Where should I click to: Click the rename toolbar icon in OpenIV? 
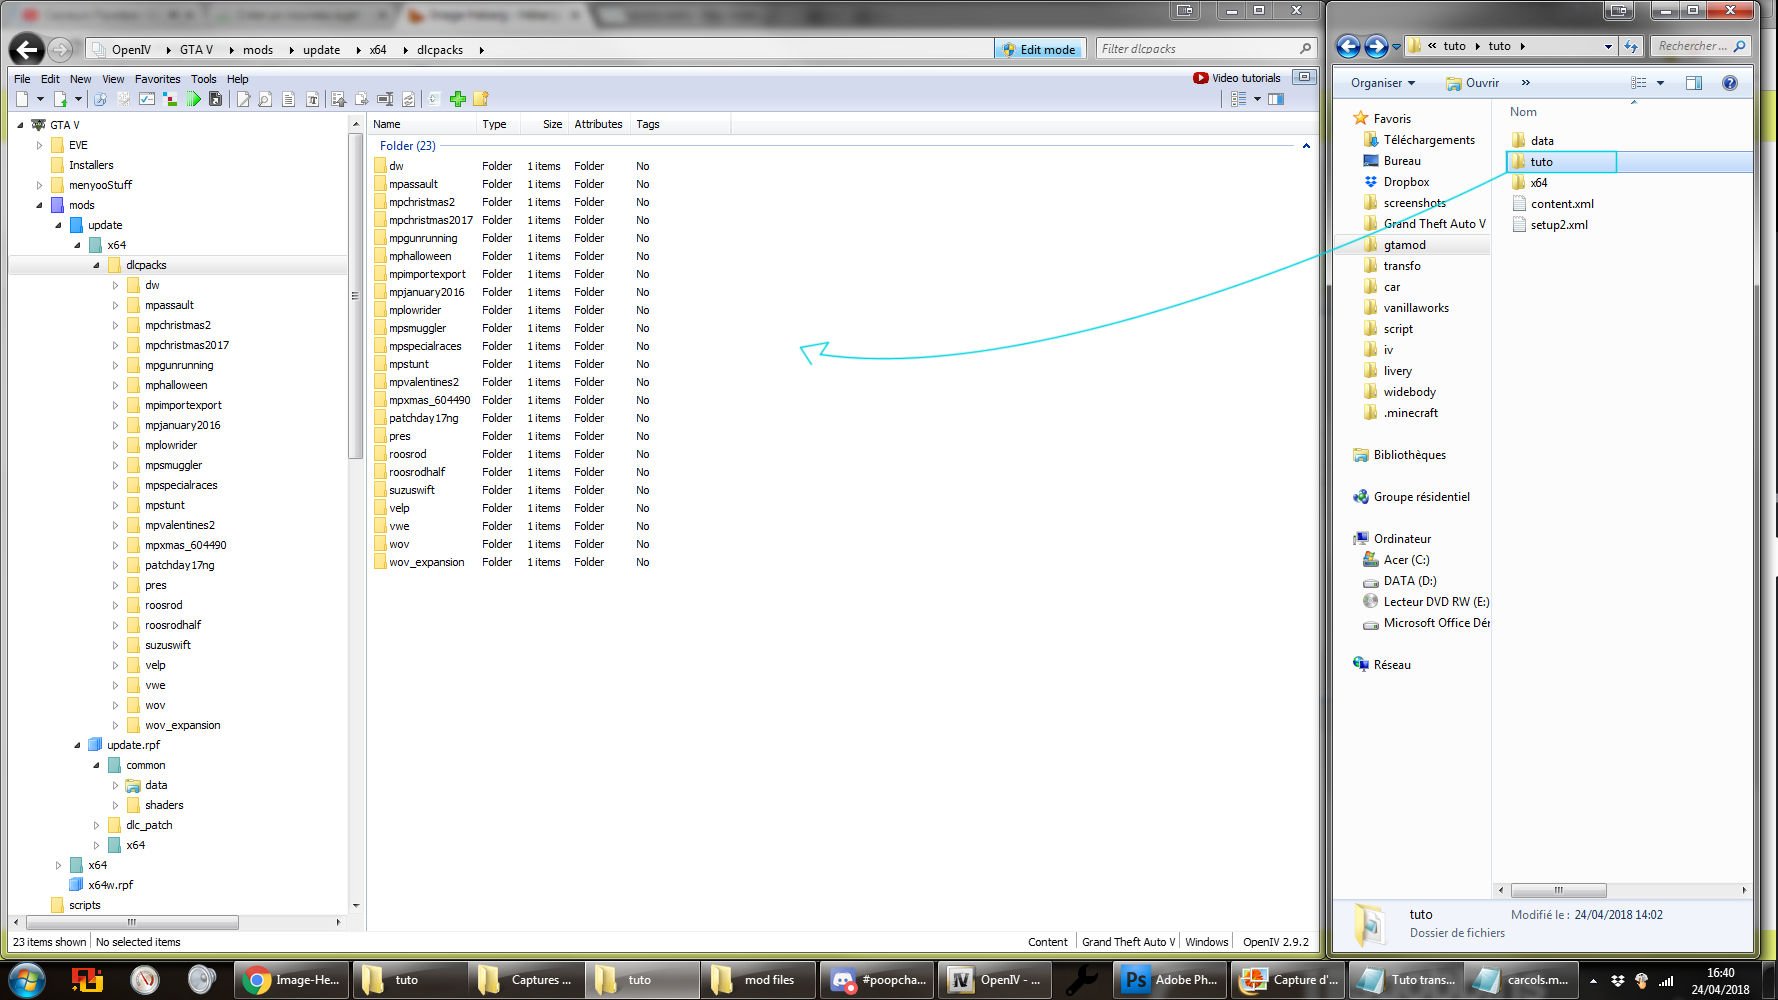coord(385,99)
